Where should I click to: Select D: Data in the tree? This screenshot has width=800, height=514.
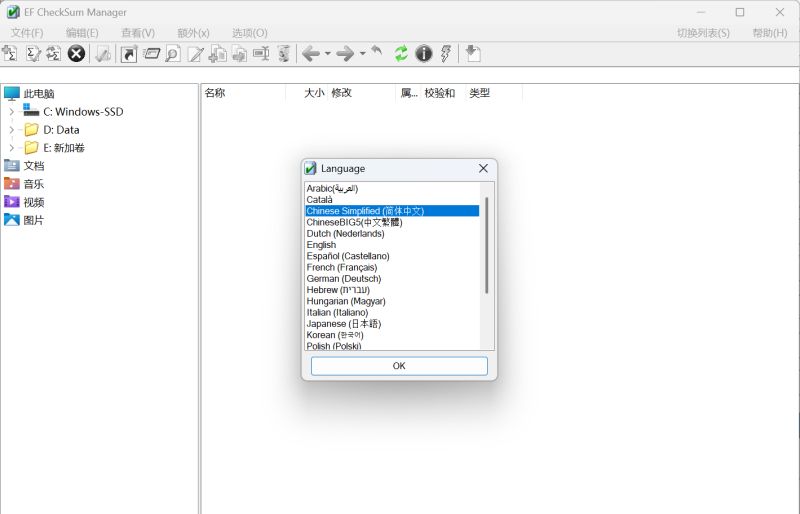(x=61, y=130)
